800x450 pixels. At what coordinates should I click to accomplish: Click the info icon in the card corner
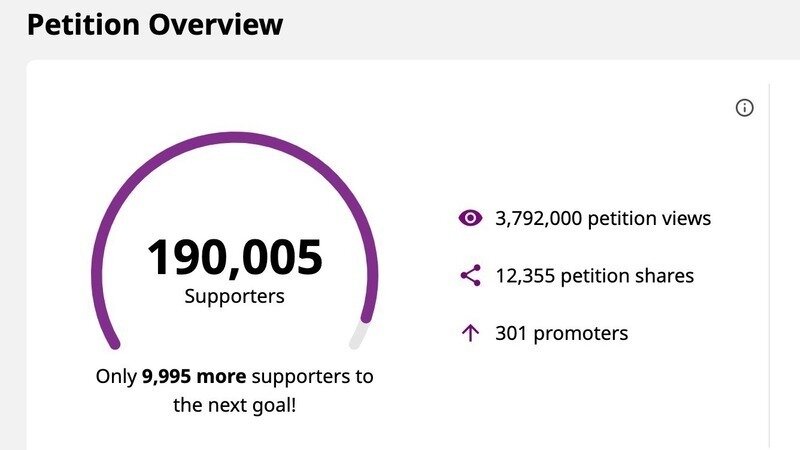pos(744,108)
